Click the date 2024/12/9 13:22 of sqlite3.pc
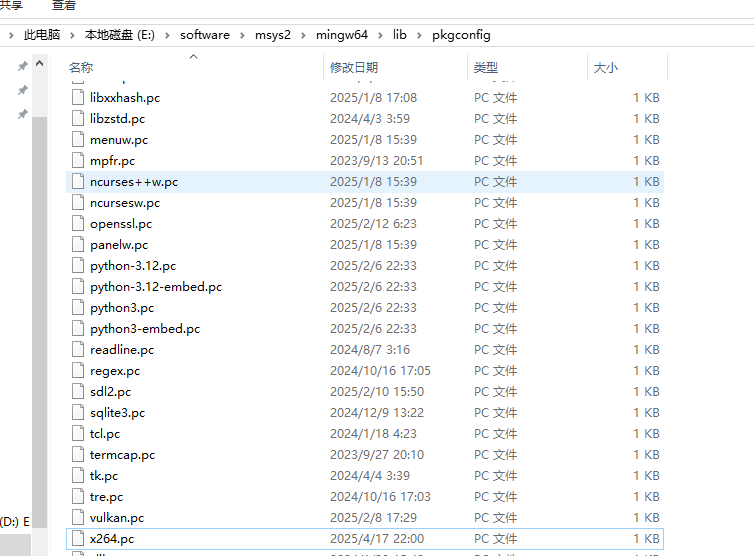Image resolution: width=754 pixels, height=556 pixels. [x=377, y=413]
